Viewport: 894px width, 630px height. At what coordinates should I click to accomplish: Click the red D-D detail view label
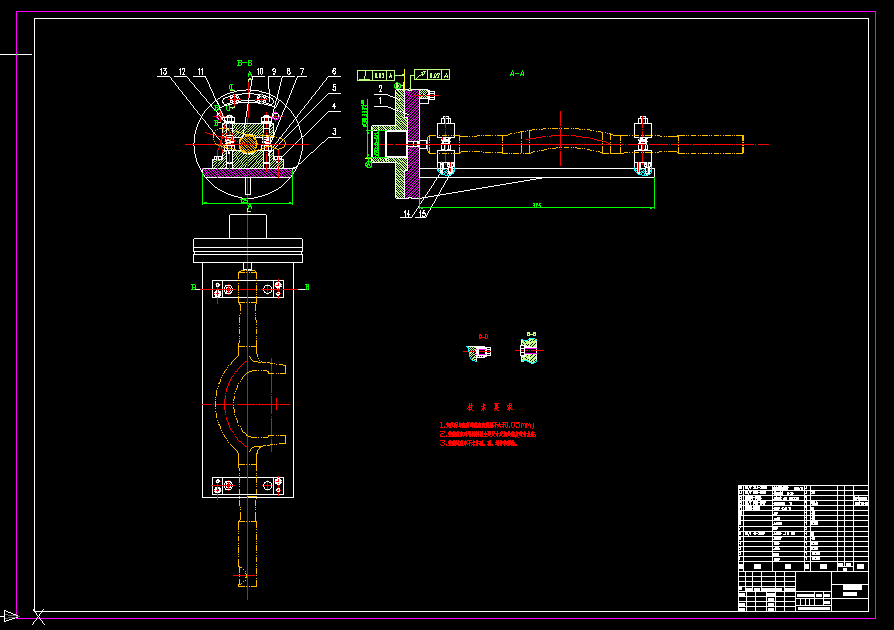click(x=483, y=337)
